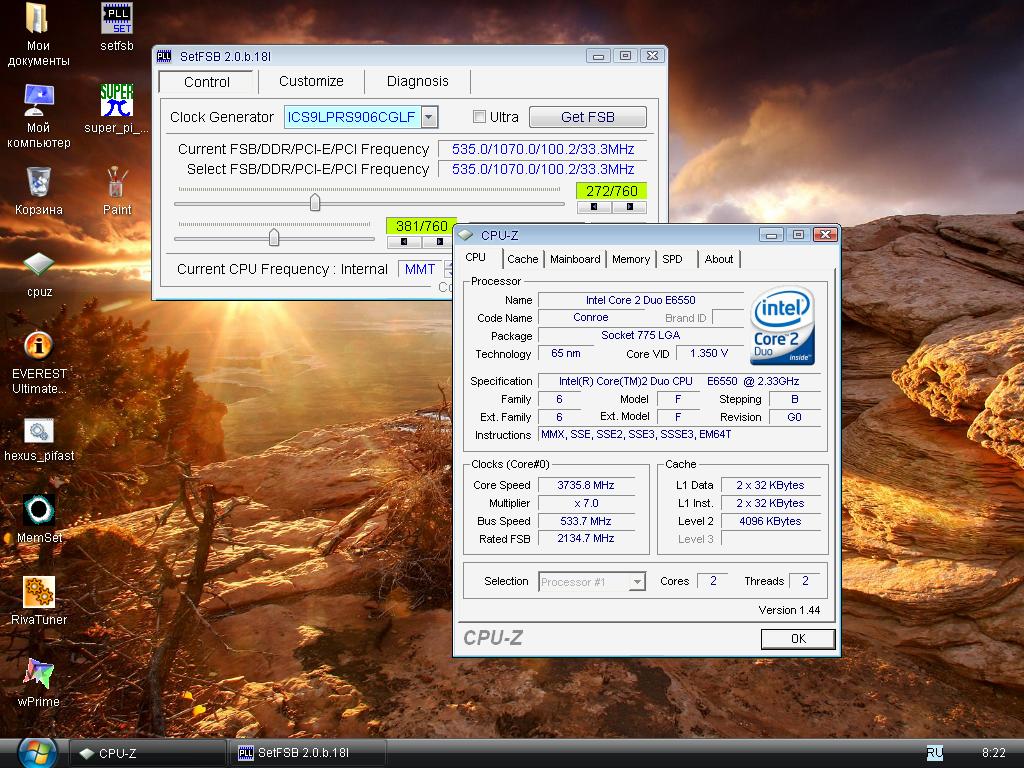
Task: Open the Mainboard tab in CPU-Z
Action: [575, 259]
